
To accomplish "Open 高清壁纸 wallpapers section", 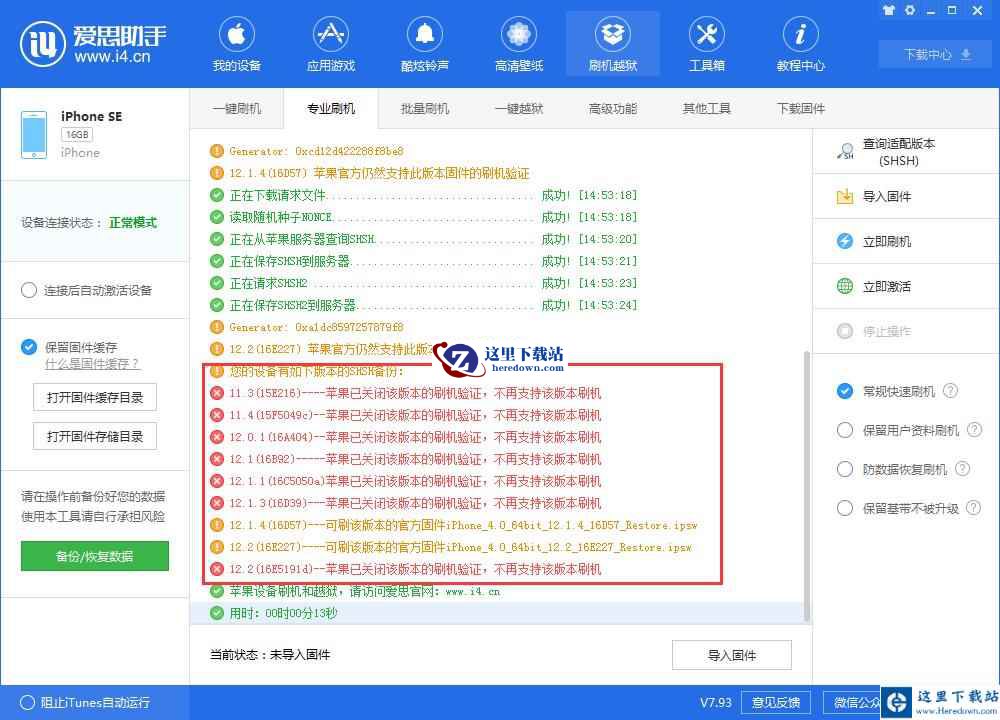I will click(518, 44).
